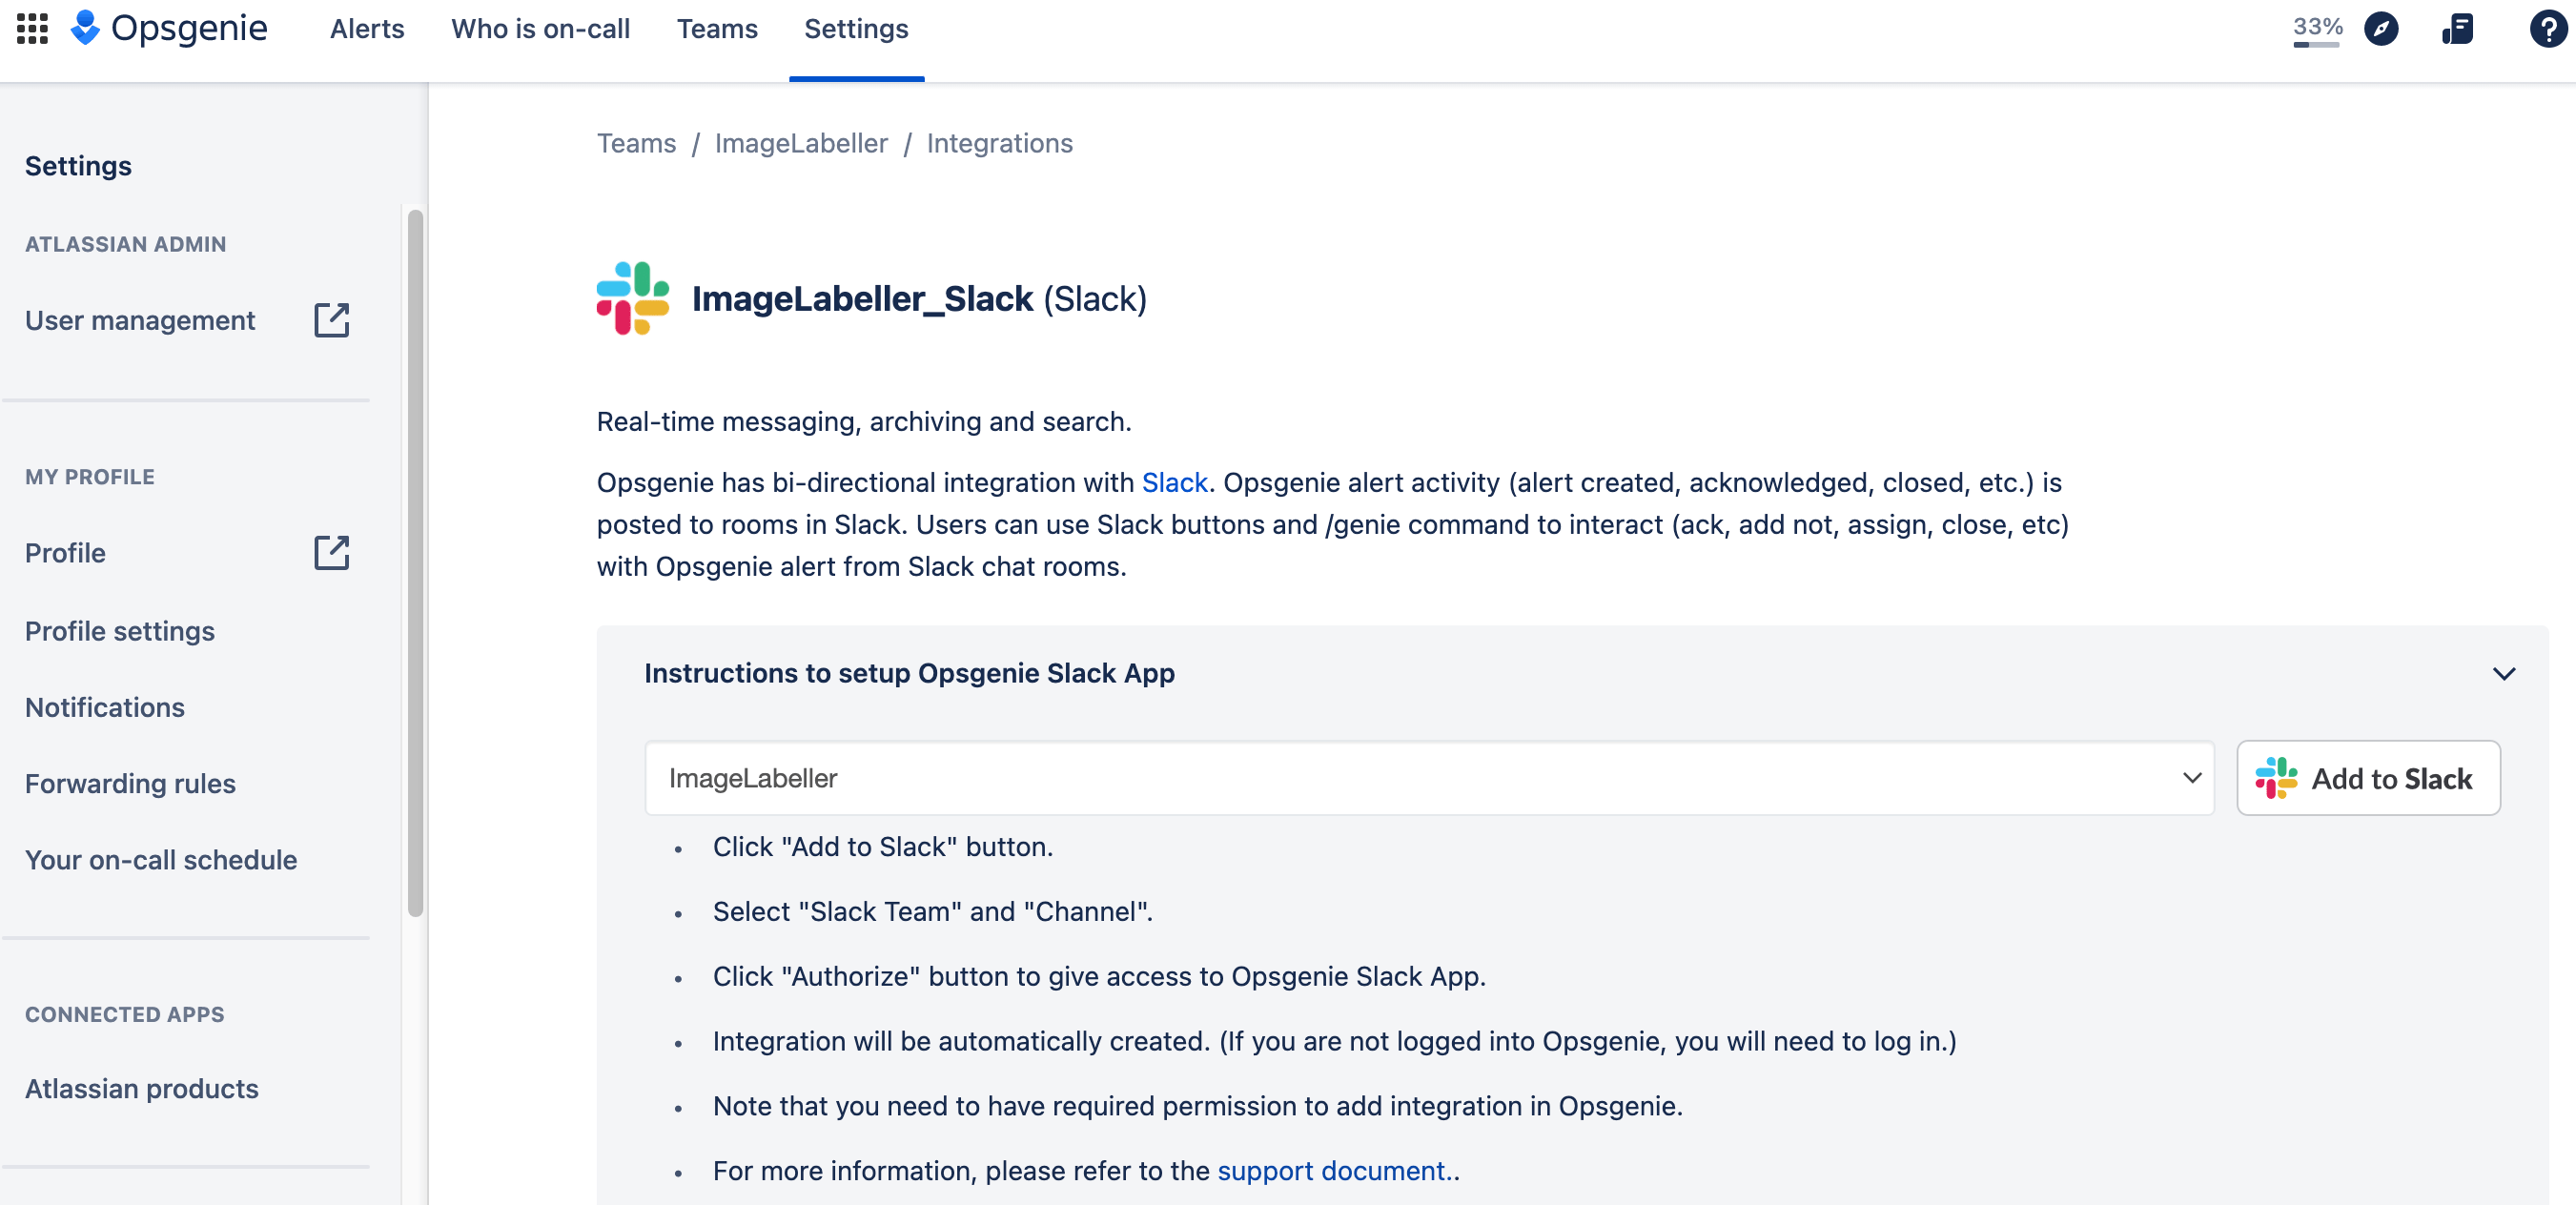
Task: Click the Teams navigation icon
Action: (x=718, y=28)
